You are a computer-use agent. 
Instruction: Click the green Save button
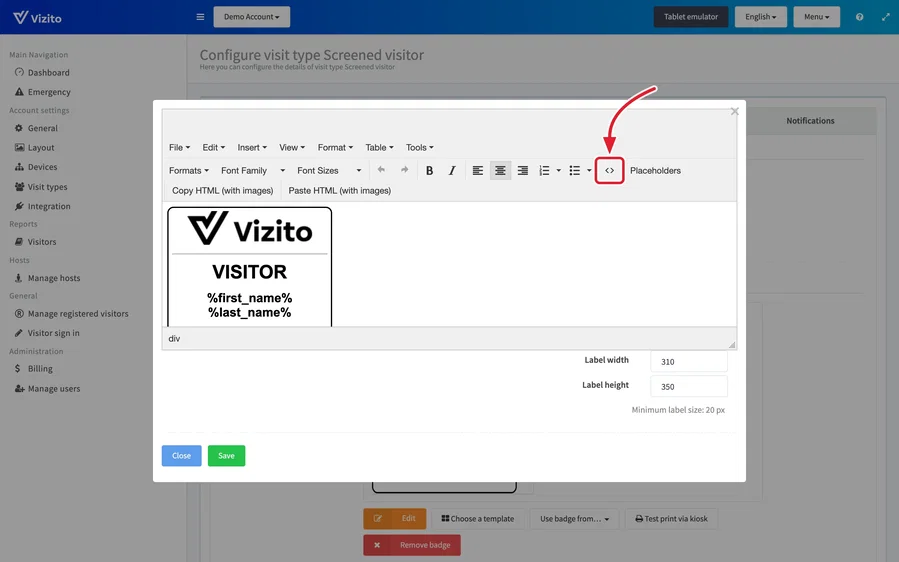(x=226, y=456)
